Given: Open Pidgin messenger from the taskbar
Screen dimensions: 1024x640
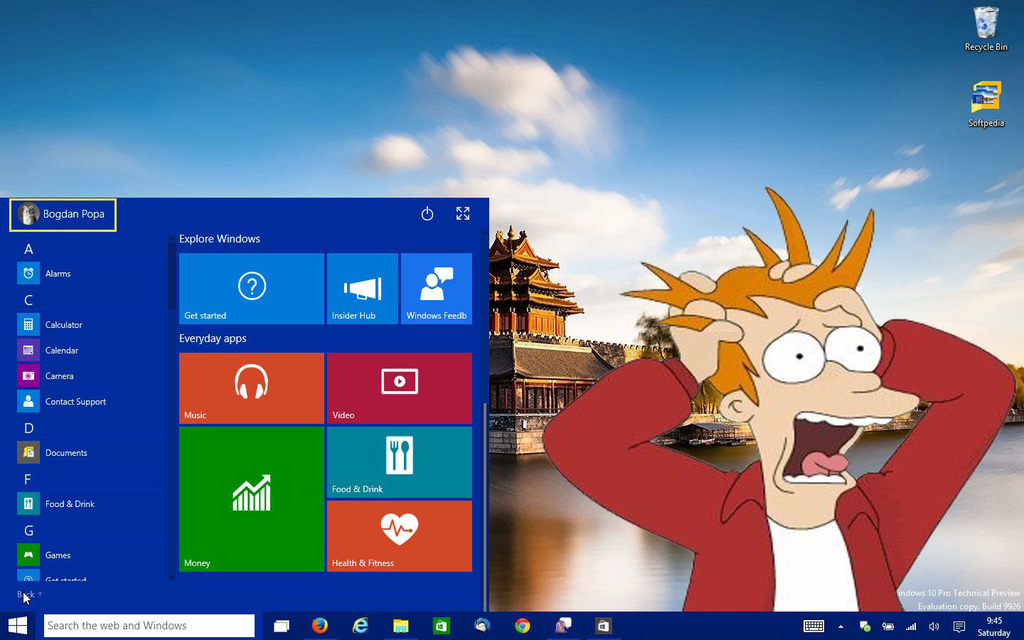Looking at the screenshot, I should pyautogui.click(x=563, y=626).
